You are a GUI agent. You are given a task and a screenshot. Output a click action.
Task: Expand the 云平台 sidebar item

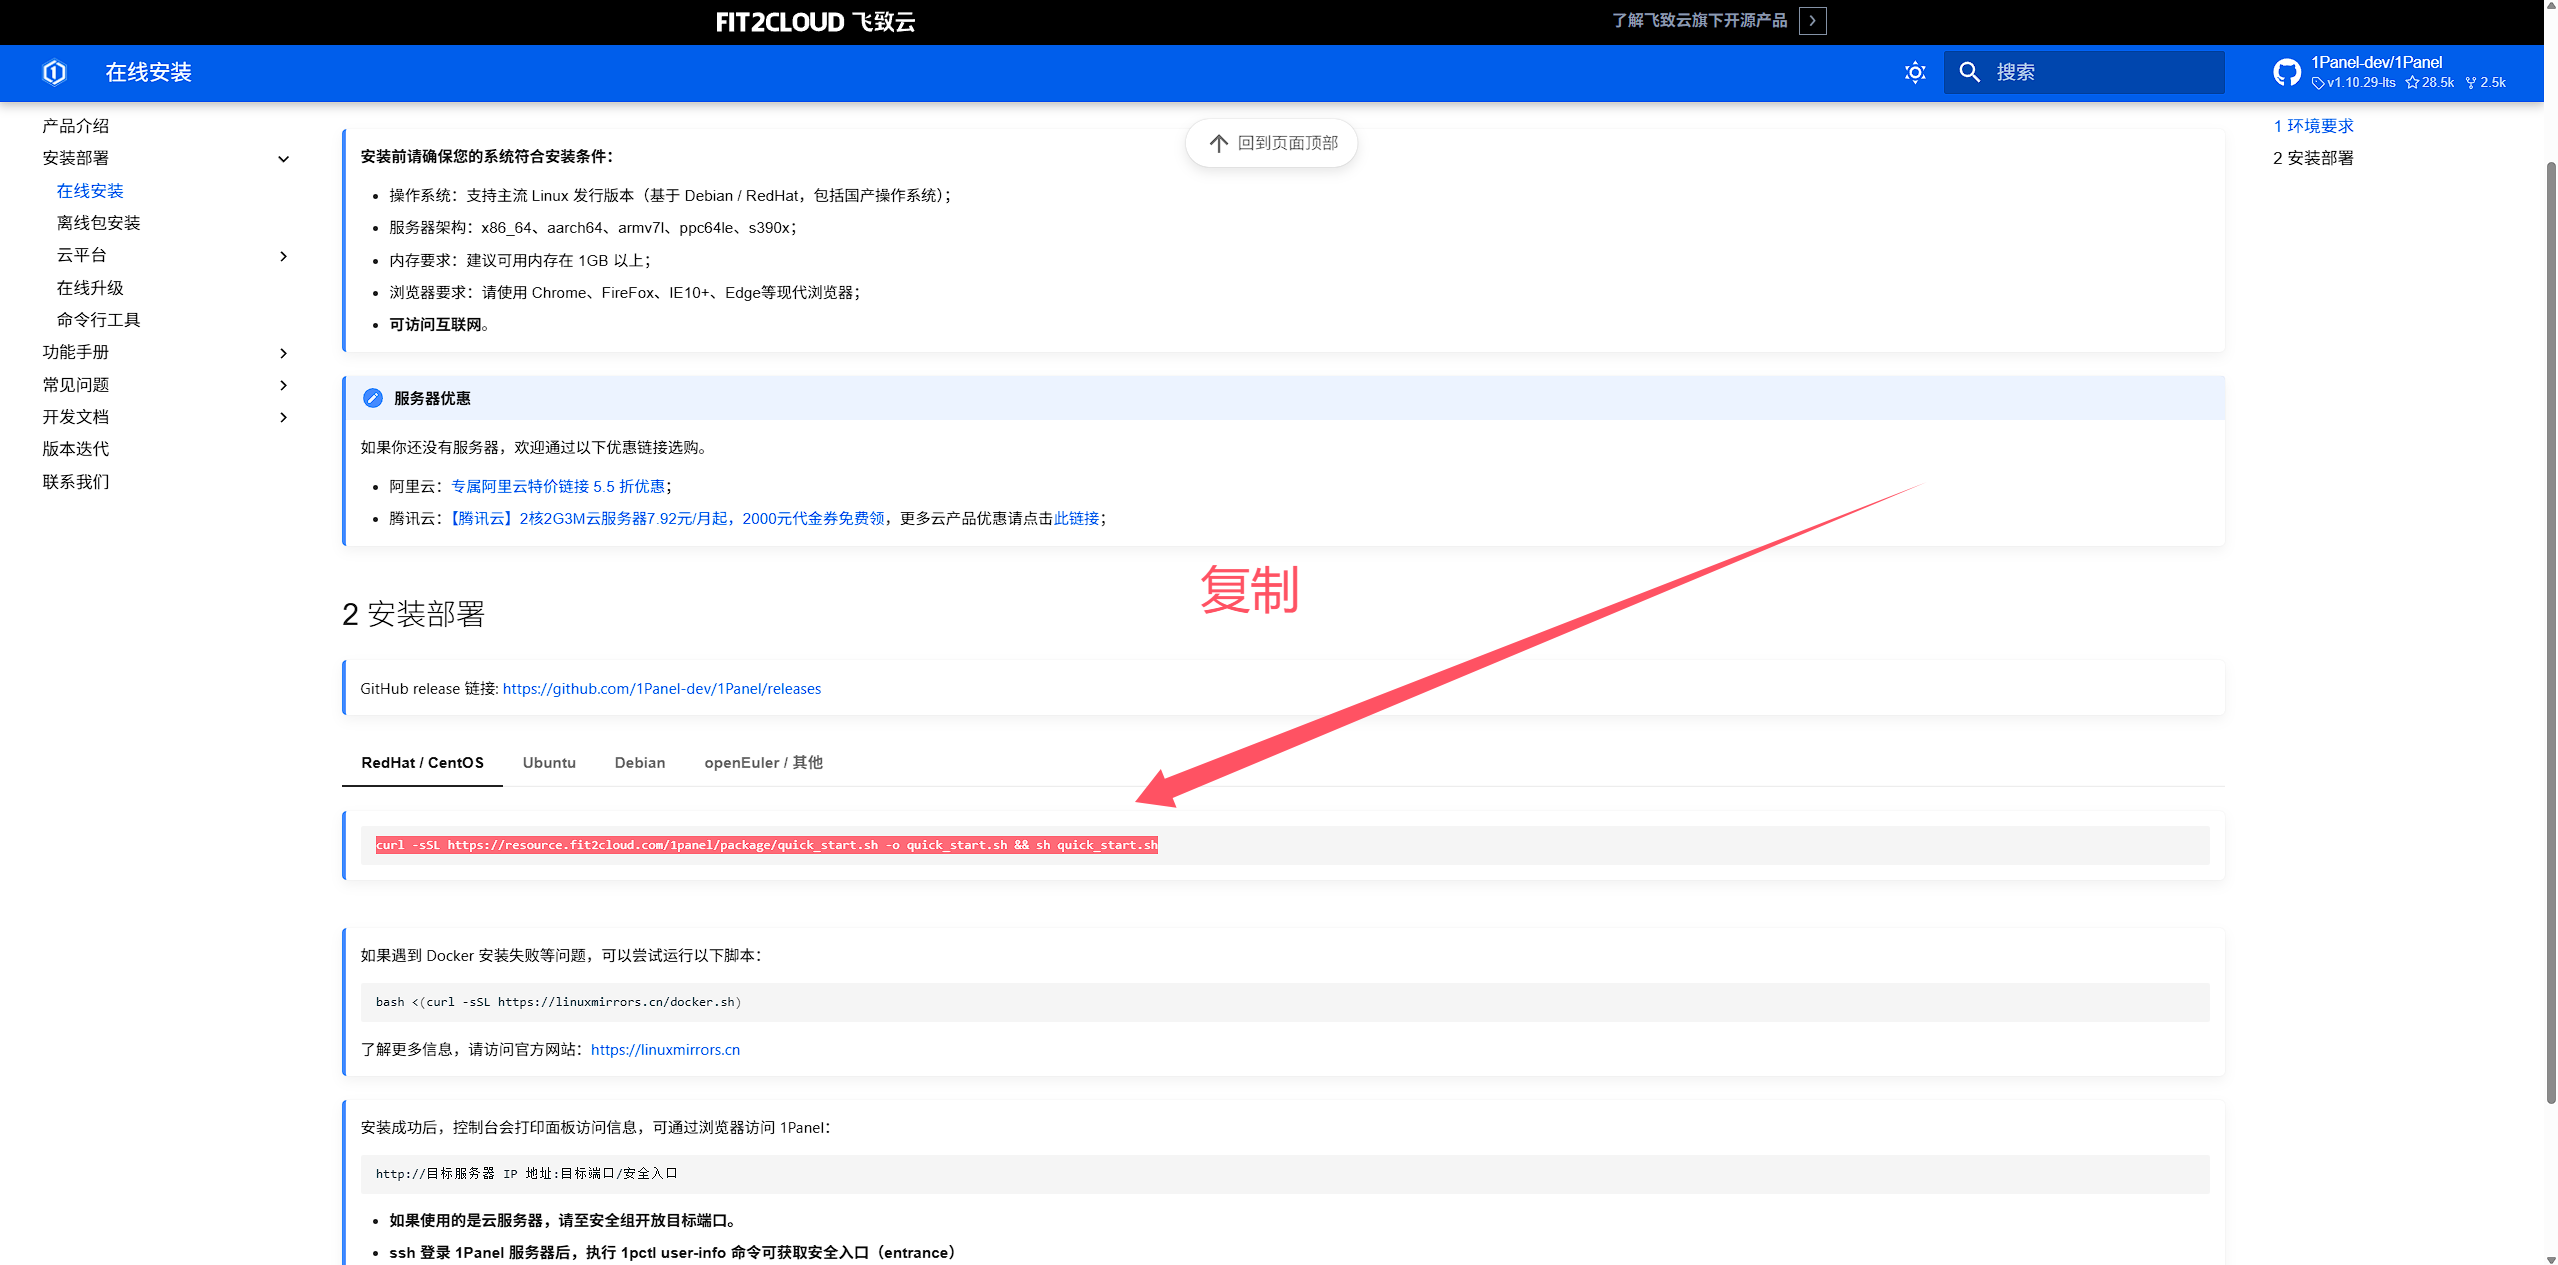tap(283, 256)
